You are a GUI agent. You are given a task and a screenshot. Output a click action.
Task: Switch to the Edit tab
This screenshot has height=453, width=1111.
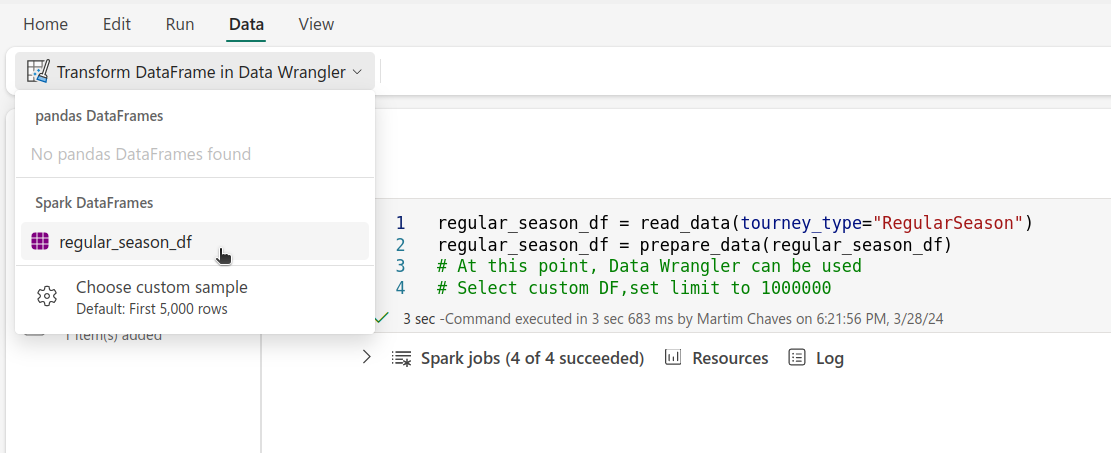117,24
